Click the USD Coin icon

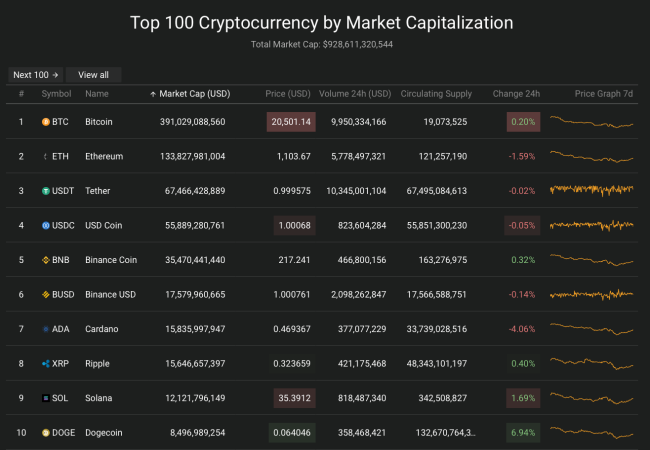point(46,225)
